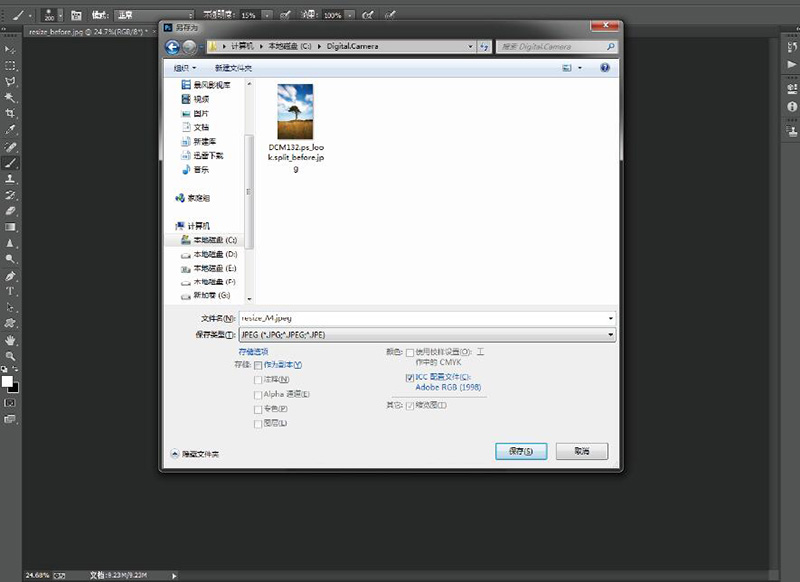Collapse folder view with 隐藏文件夹
The height and width of the screenshot is (582, 800).
[x=196, y=453]
